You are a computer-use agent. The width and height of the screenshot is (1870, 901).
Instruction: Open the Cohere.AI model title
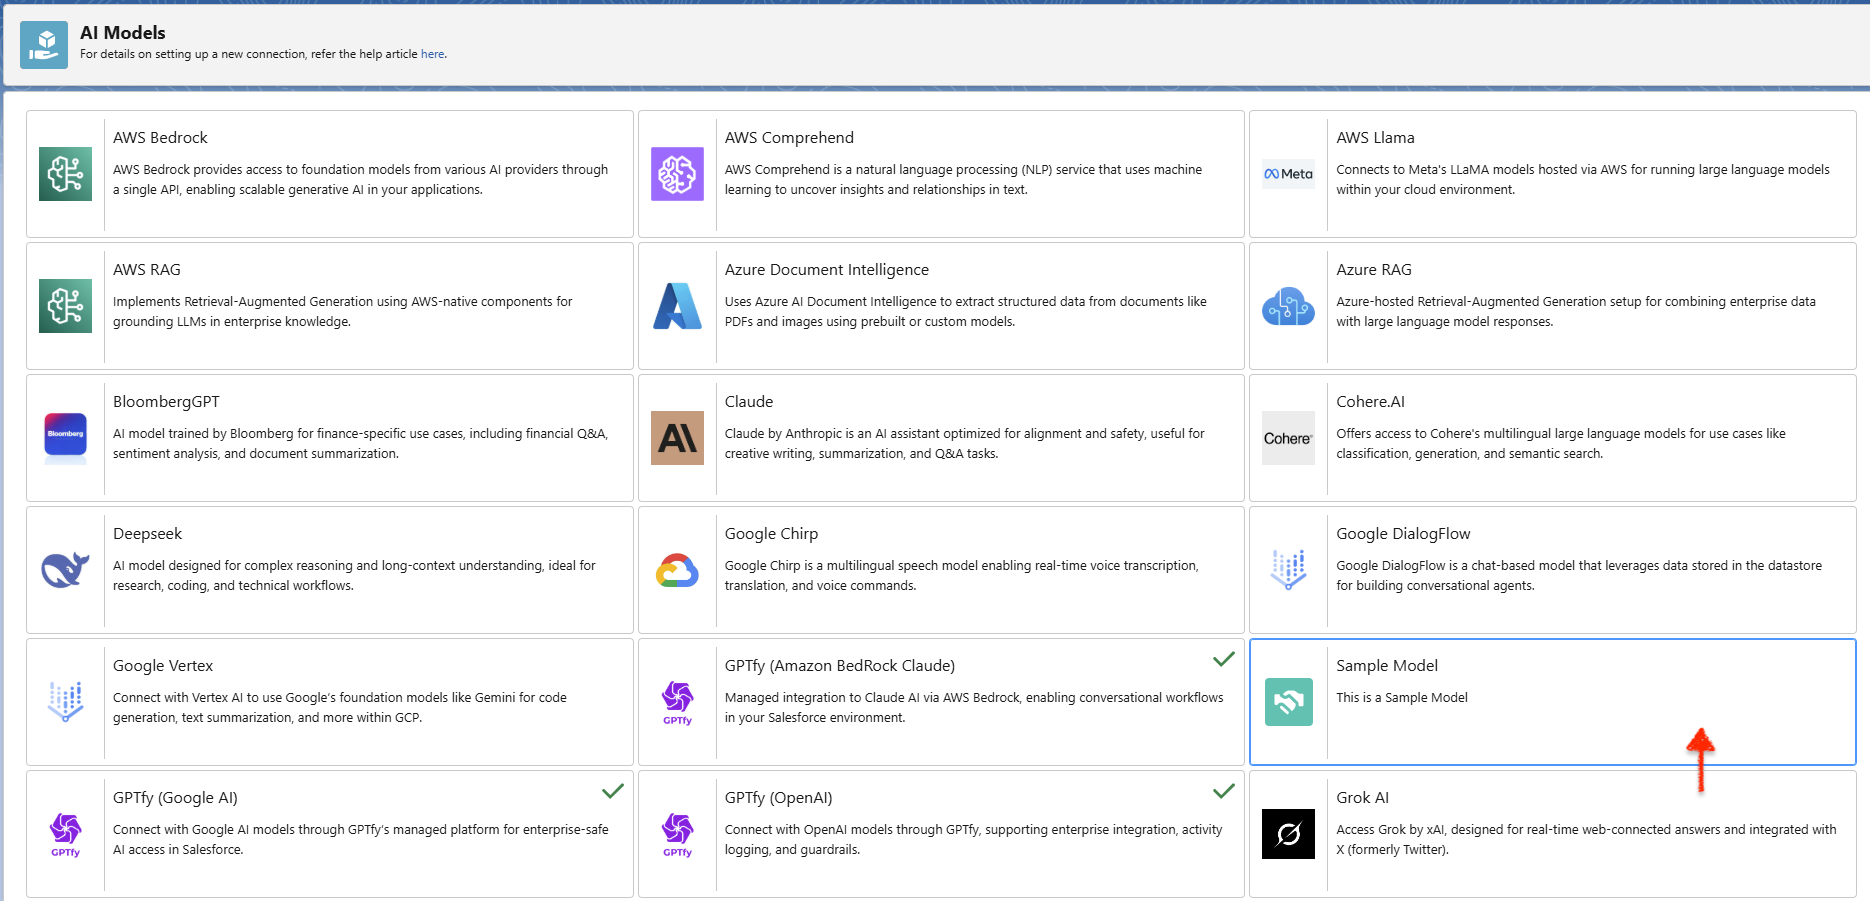(1370, 402)
